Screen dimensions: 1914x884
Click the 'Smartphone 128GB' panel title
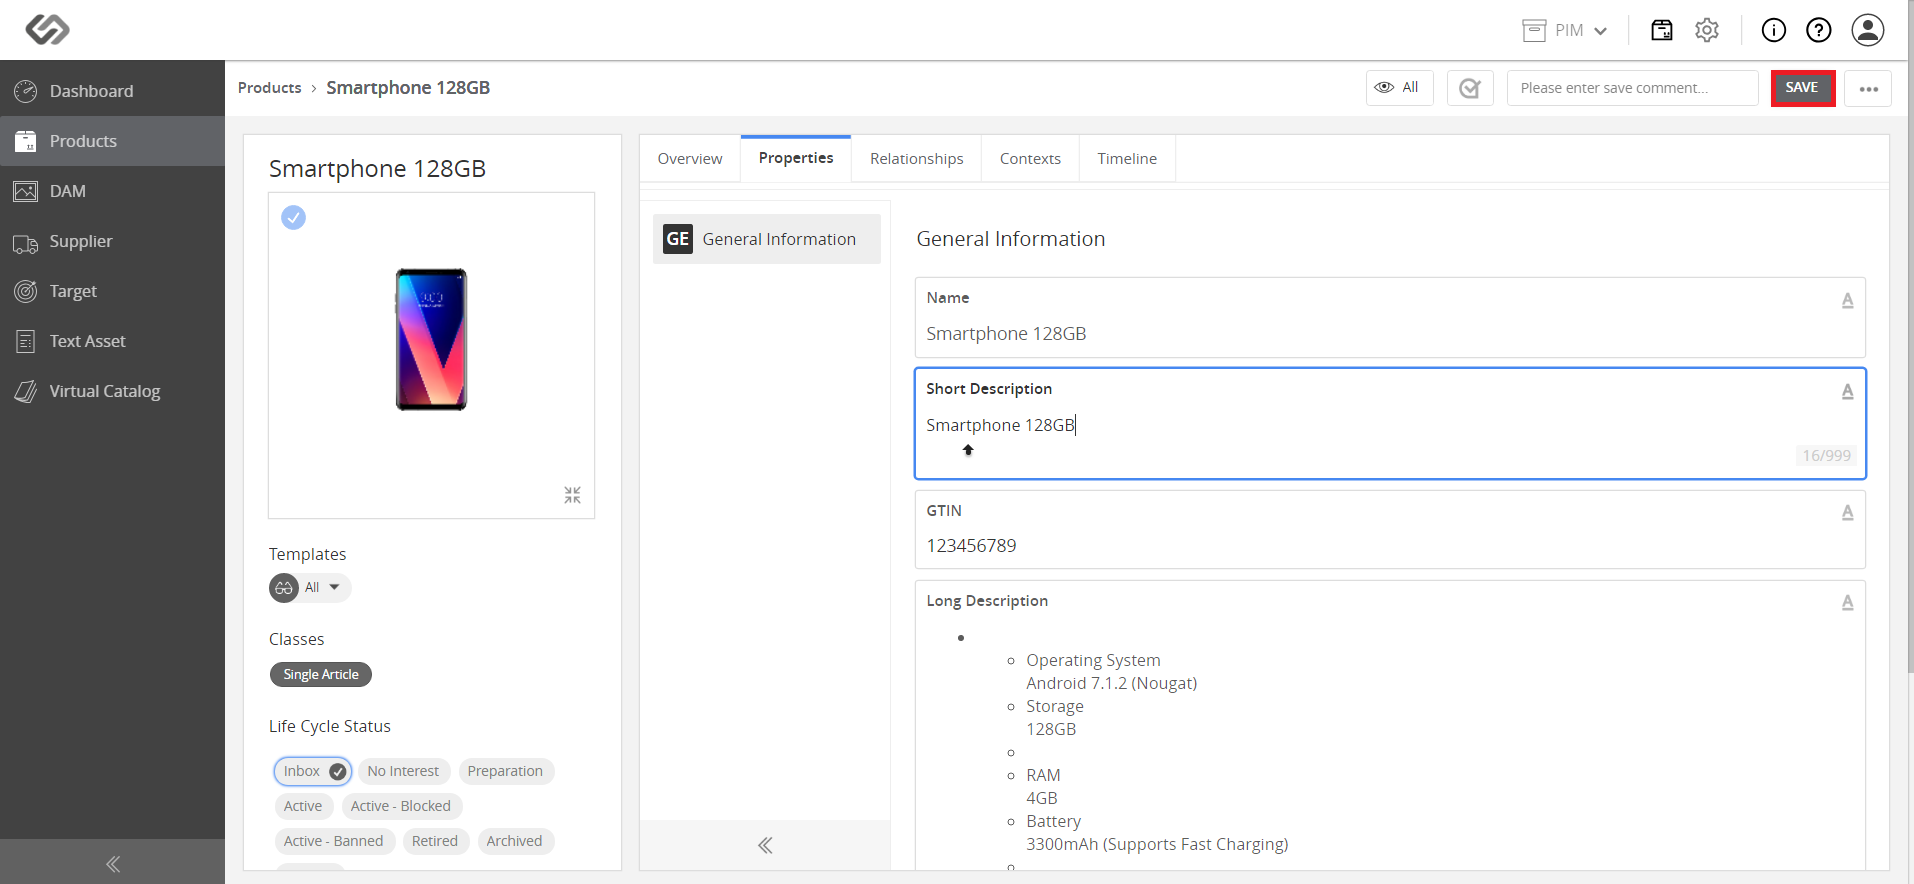[x=377, y=168]
